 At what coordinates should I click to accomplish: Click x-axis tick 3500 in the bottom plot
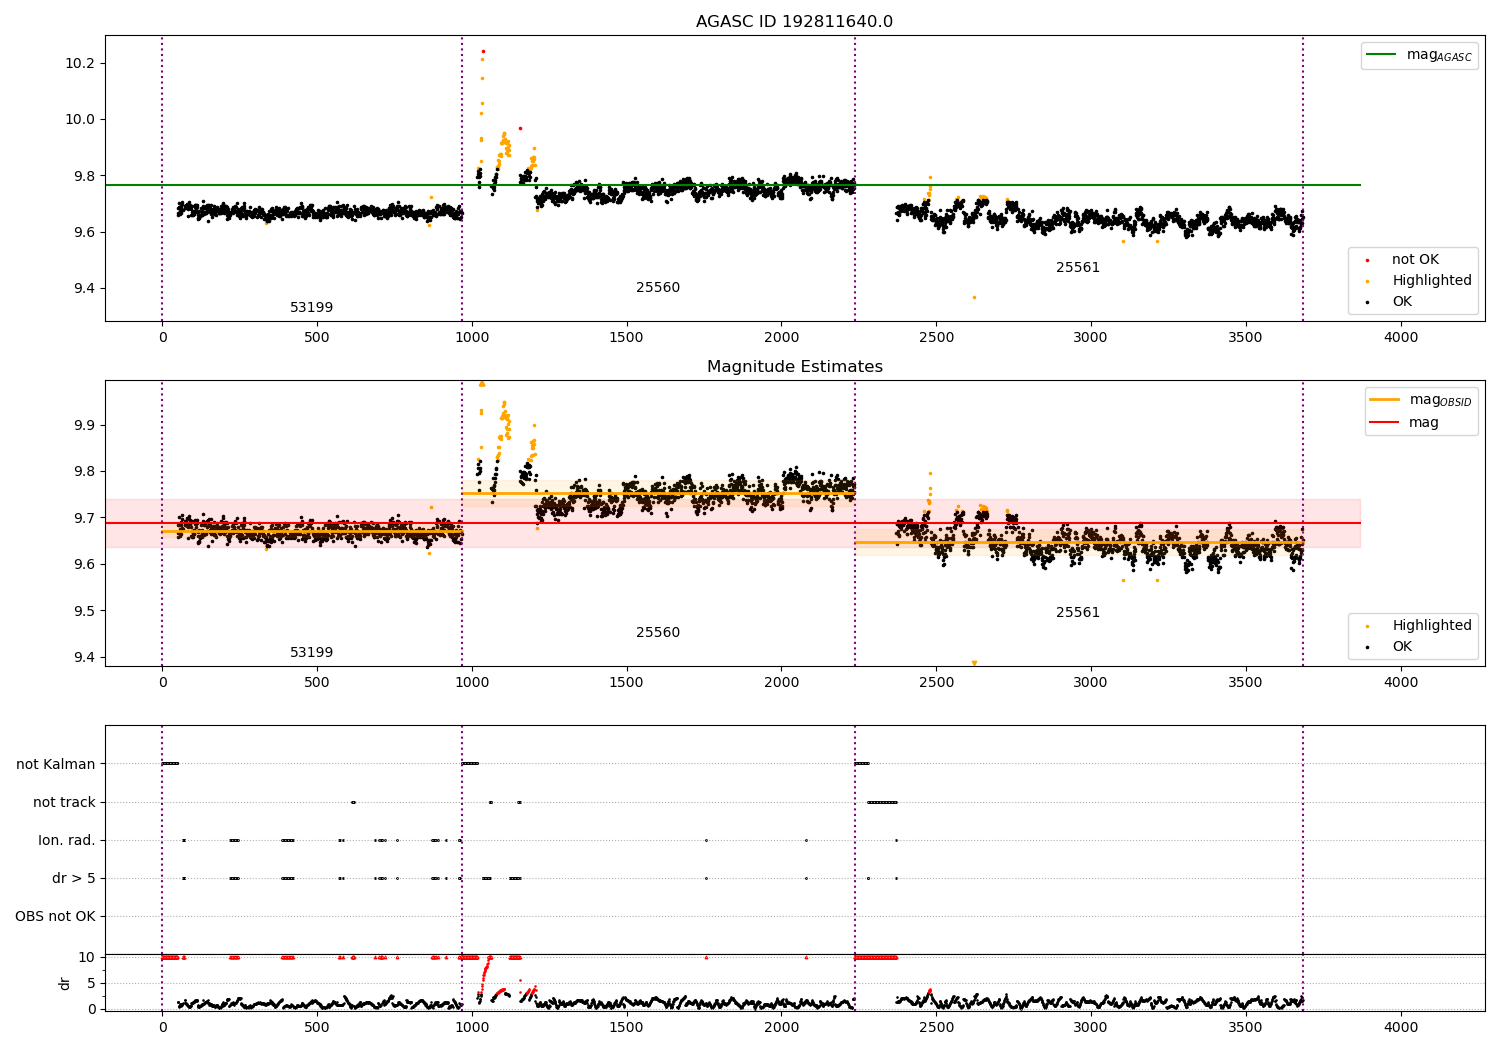(1245, 1028)
